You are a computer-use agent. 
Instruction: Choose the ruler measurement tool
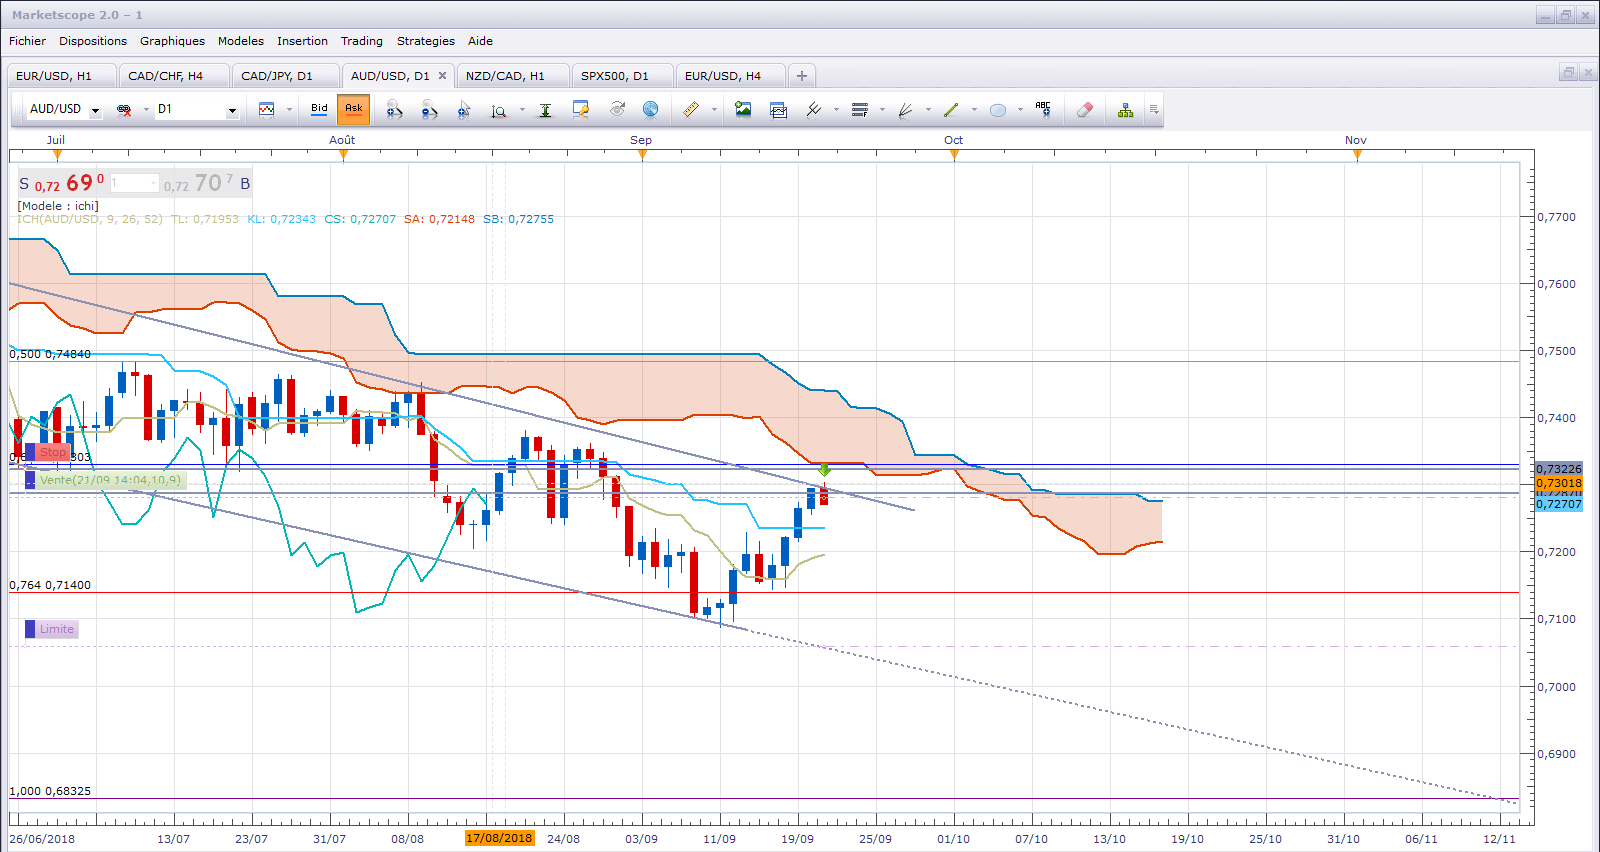[x=691, y=110]
